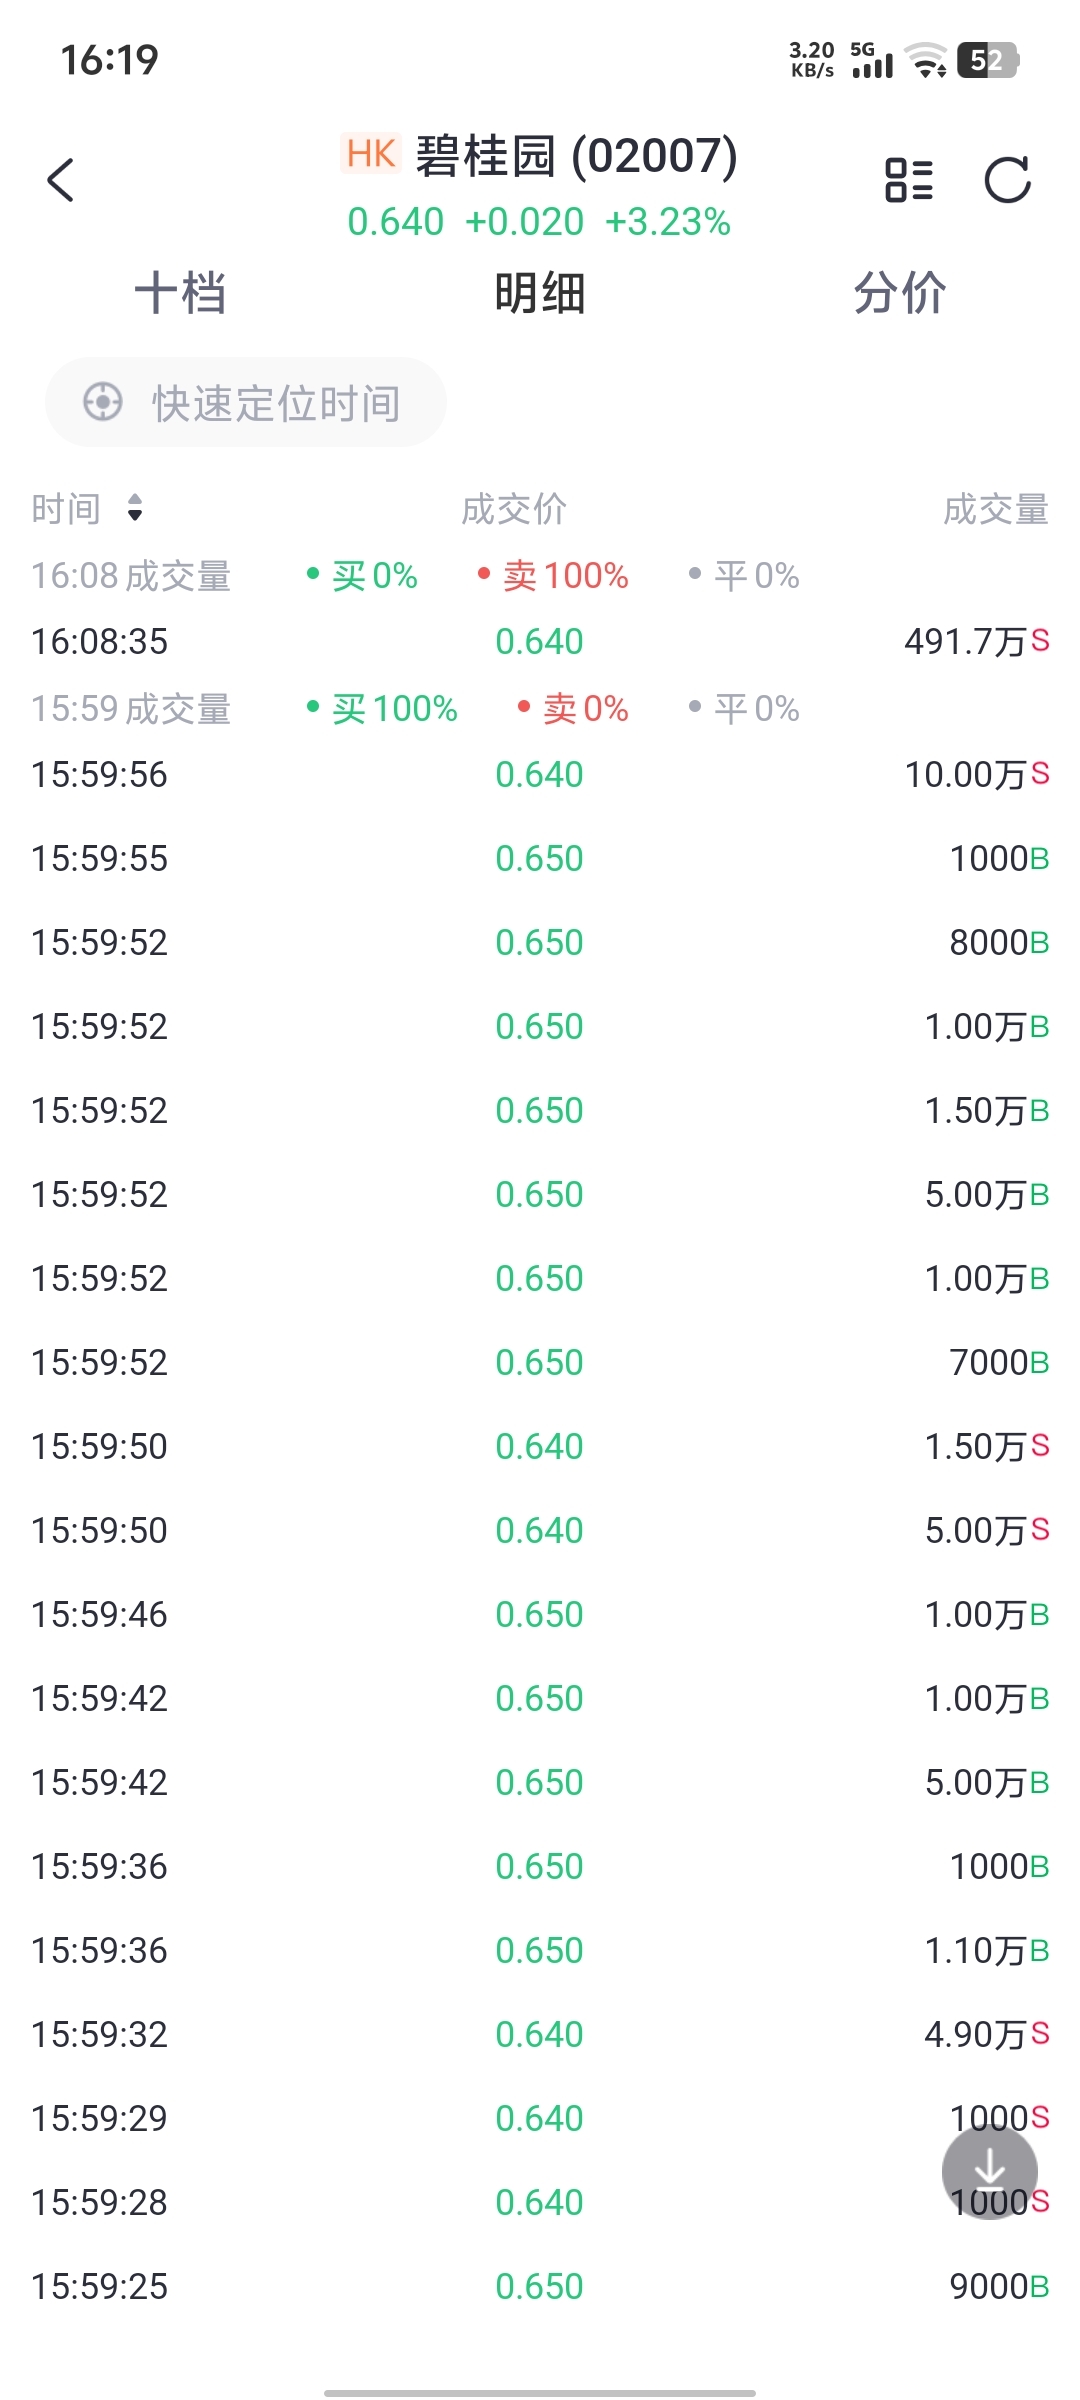Viewport: 1080px width, 2400px height.
Task: Tap the 成交量 column header
Action: point(995,509)
